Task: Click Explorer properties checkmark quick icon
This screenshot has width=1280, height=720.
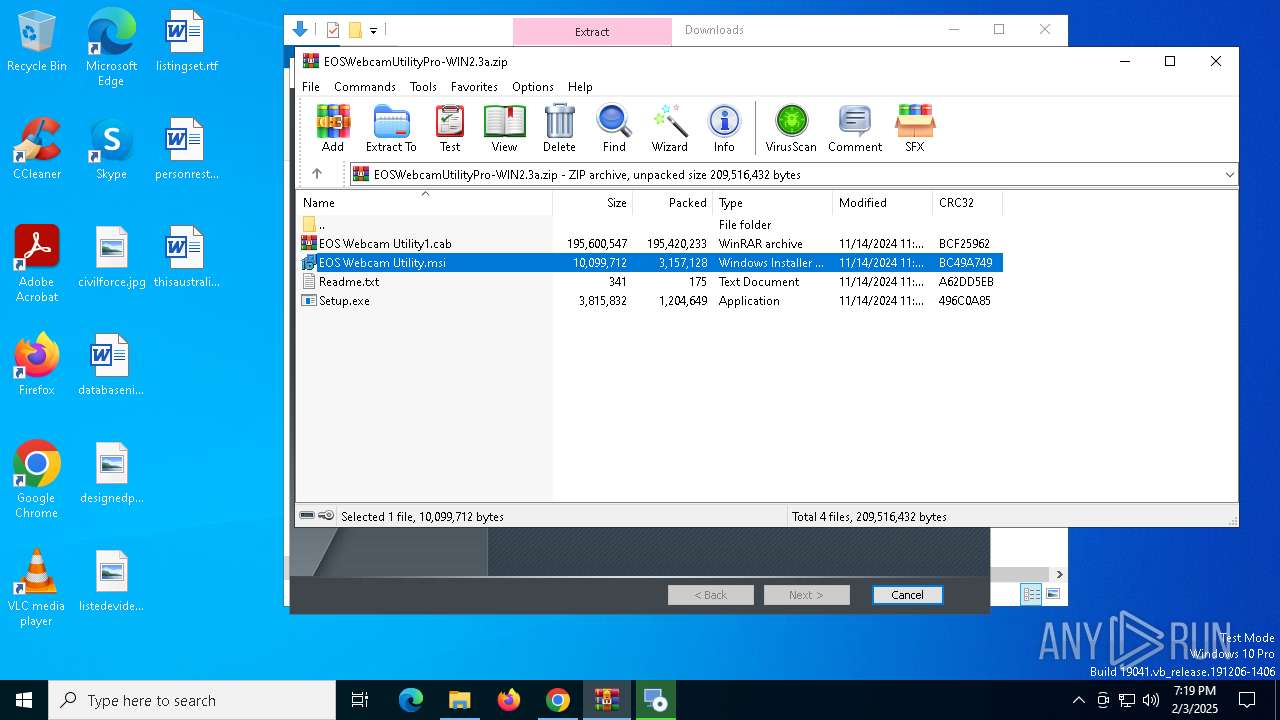Action: (x=333, y=30)
